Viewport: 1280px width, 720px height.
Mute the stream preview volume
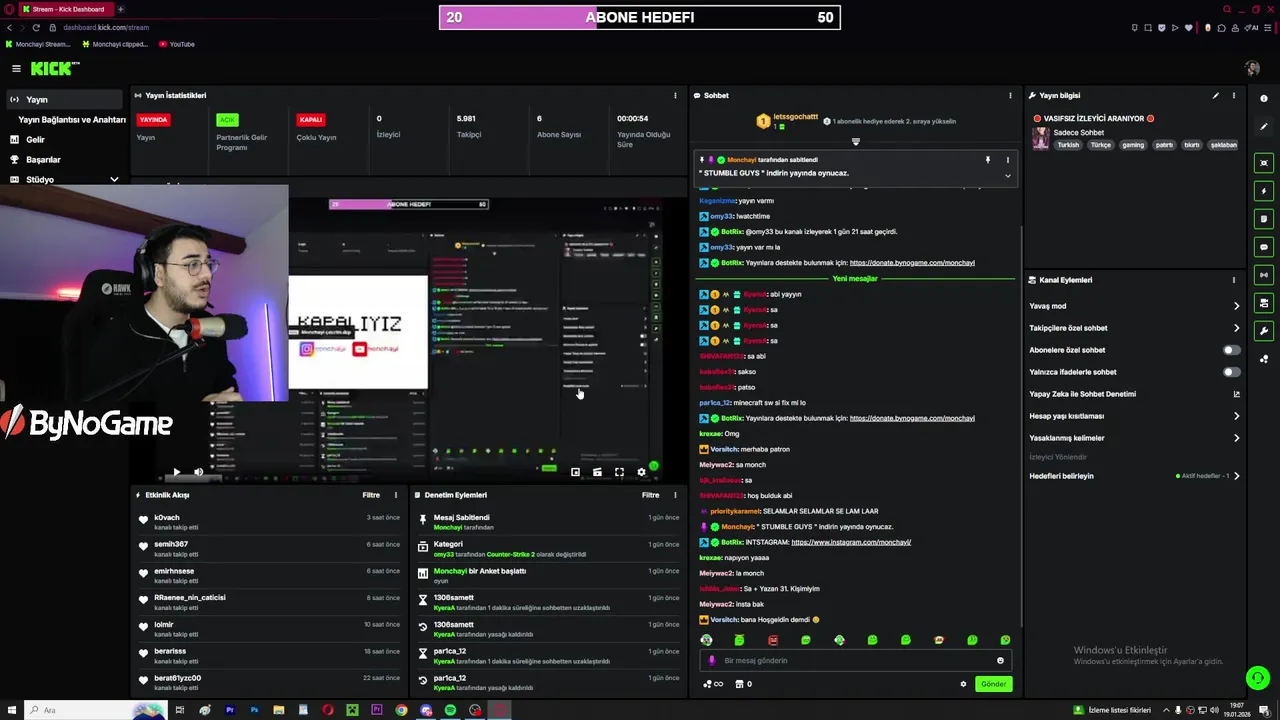pyautogui.click(x=198, y=472)
